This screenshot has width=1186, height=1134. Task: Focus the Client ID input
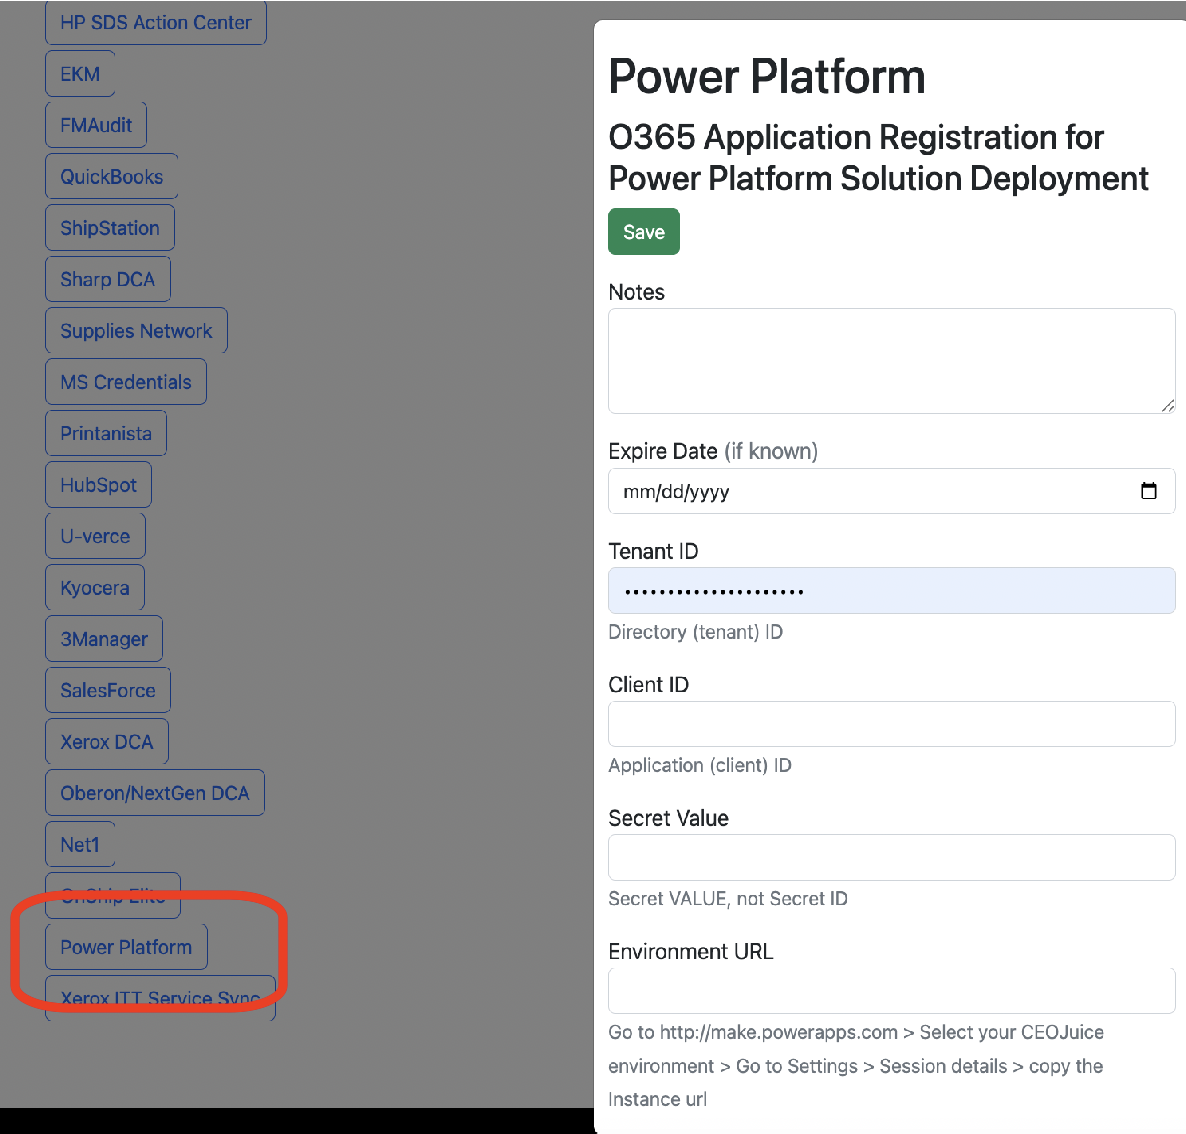[891, 724]
